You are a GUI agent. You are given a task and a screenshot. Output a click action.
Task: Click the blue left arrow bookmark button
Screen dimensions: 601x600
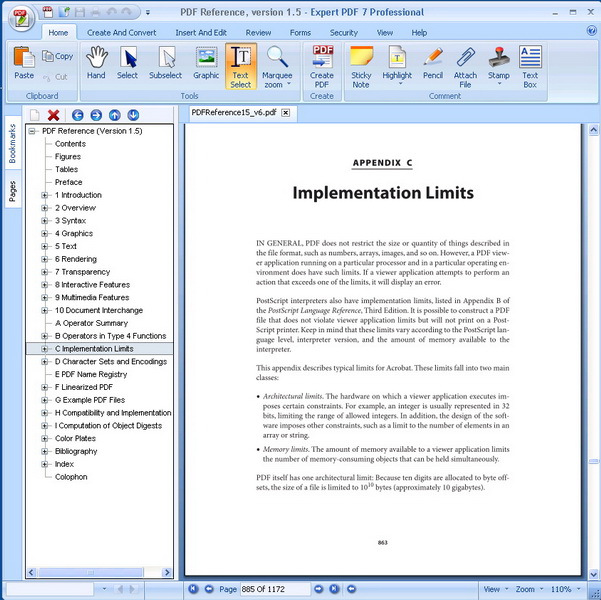pyautogui.click(x=77, y=115)
